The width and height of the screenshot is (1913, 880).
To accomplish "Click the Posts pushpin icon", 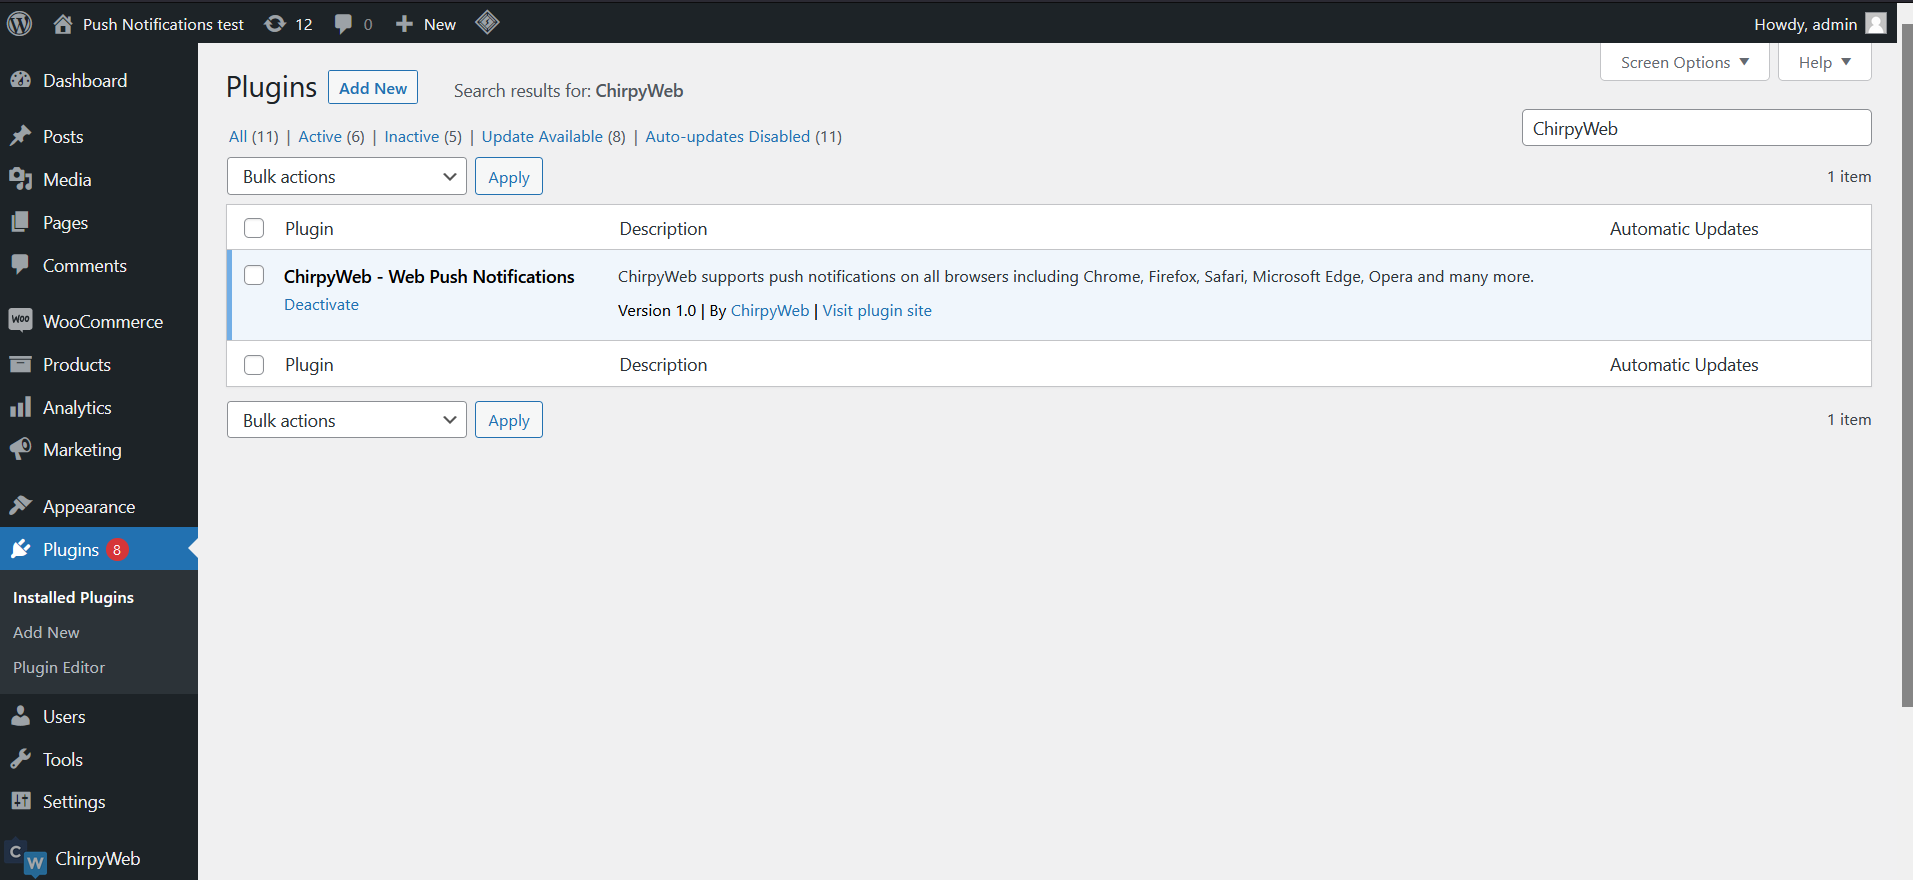I will tap(21, 136).
